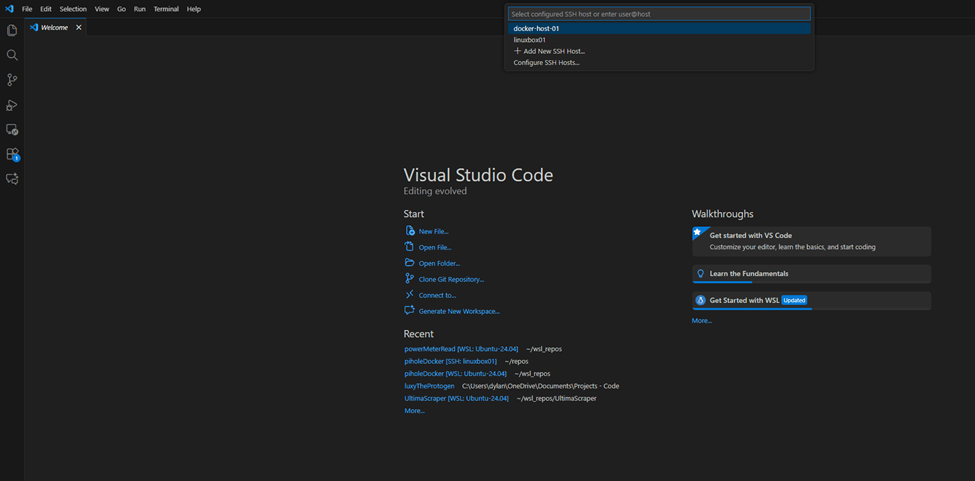This screenshot has width=975, height=481.
Task: Click the SSH host input field
Action: click(x=658, y=14)
